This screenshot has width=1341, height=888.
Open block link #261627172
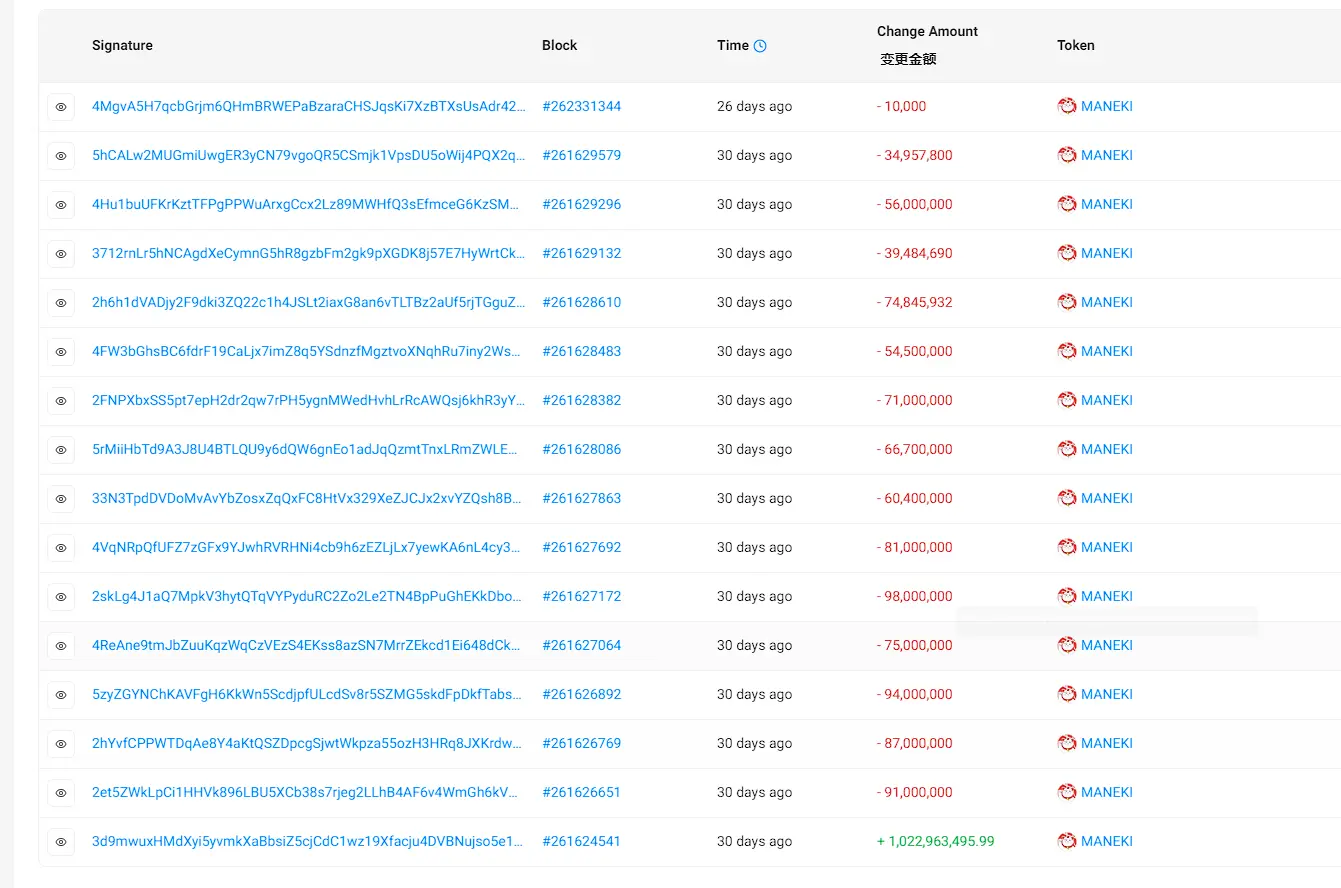(x=581, y=596)
